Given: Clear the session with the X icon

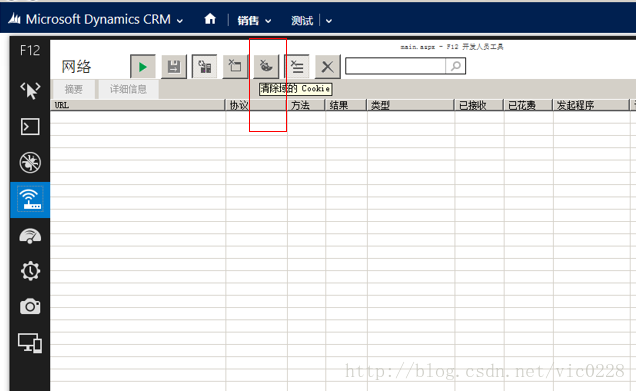Looking at the screenshot, I should pyautogui.click(x=328, y=67).
